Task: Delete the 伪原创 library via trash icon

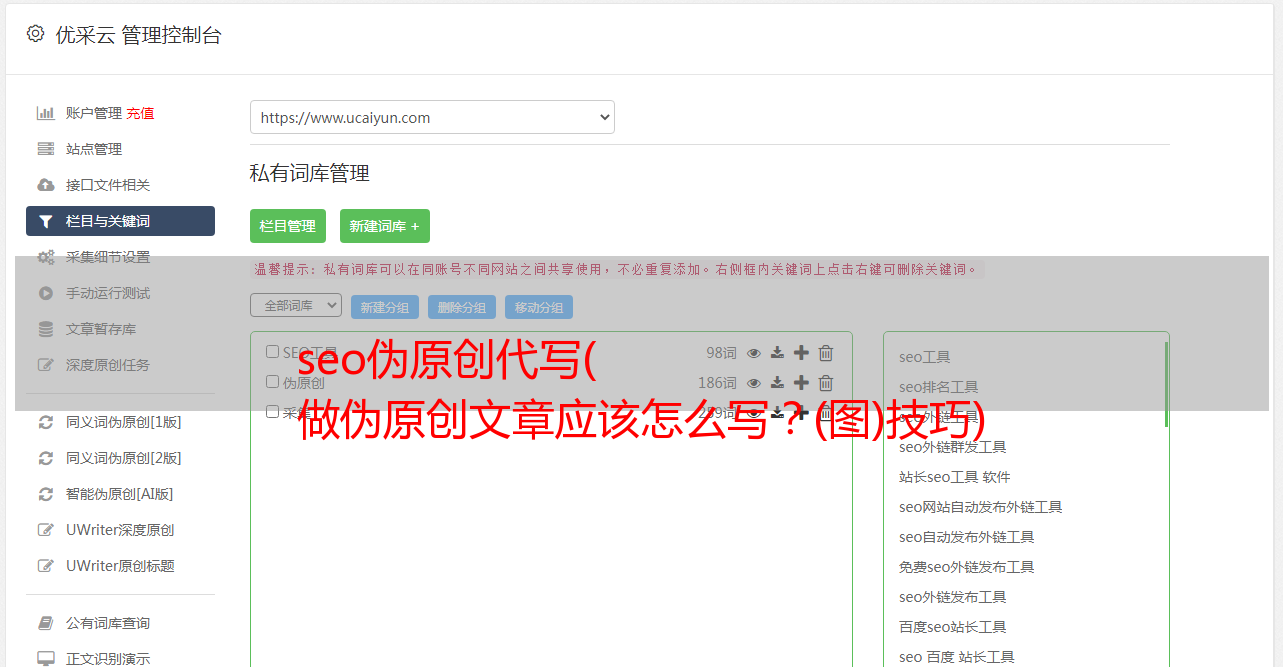Action: tap(826, 383)
